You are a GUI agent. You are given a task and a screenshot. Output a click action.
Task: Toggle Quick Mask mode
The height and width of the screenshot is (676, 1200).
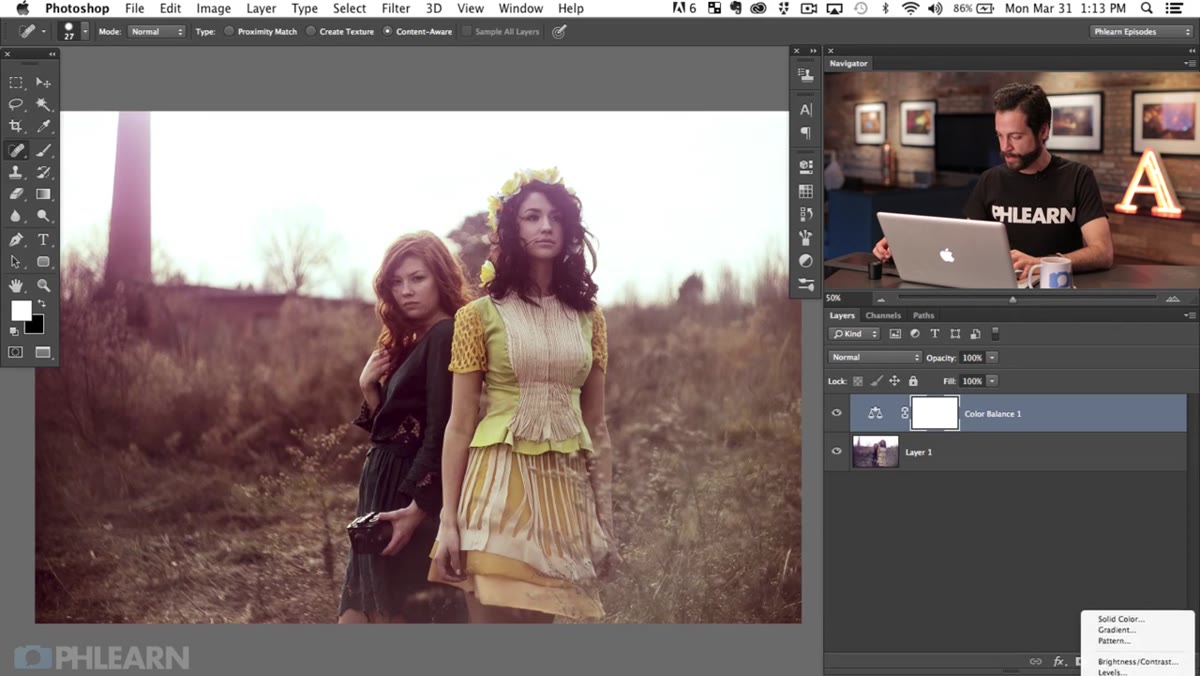tap(16, 352)
